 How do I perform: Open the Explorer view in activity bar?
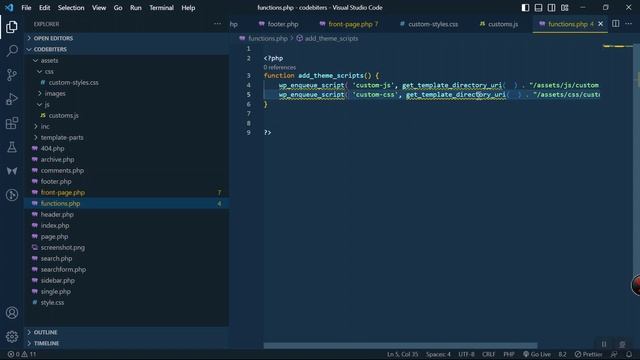(12, 27)
